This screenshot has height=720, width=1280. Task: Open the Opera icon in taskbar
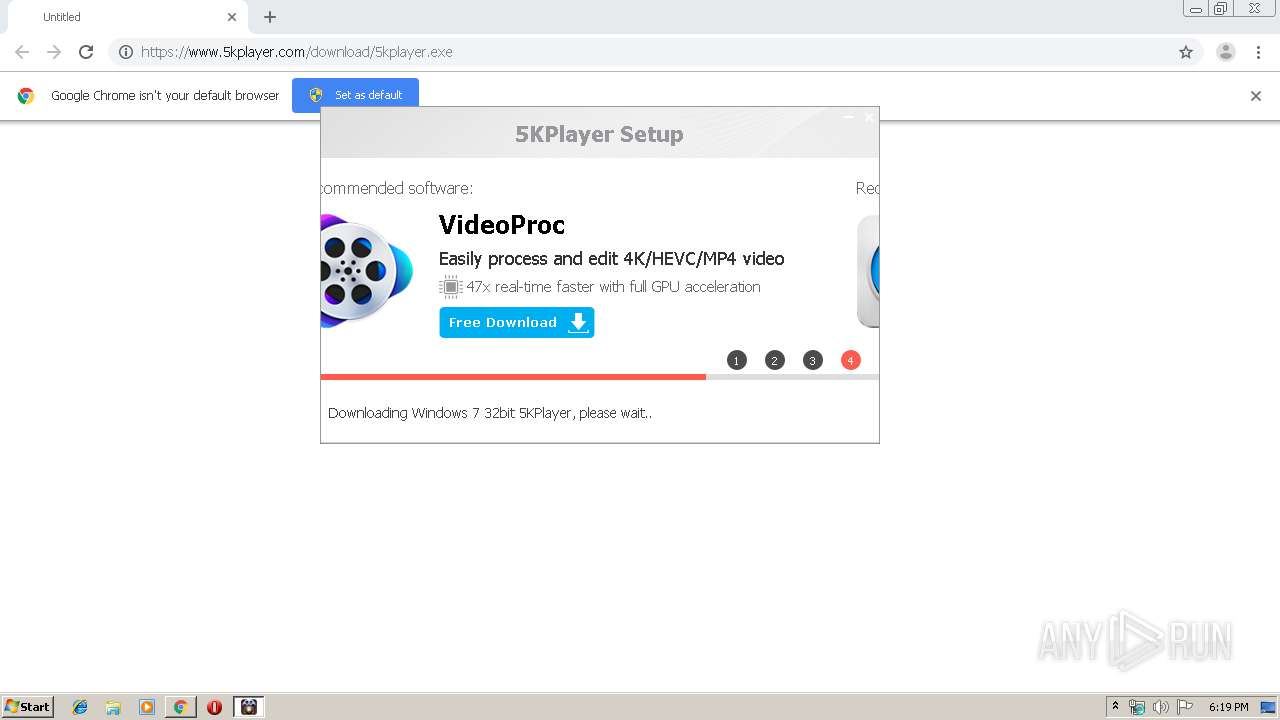(x=214, y=707)
